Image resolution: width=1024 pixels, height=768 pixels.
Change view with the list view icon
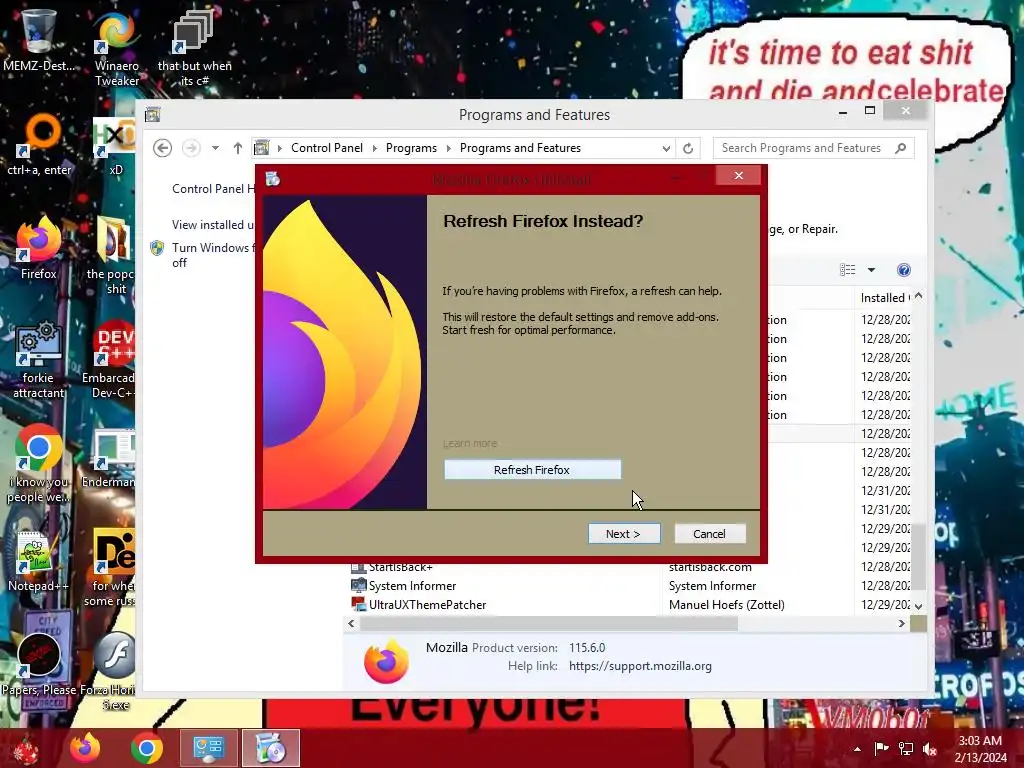pos(848,270)
